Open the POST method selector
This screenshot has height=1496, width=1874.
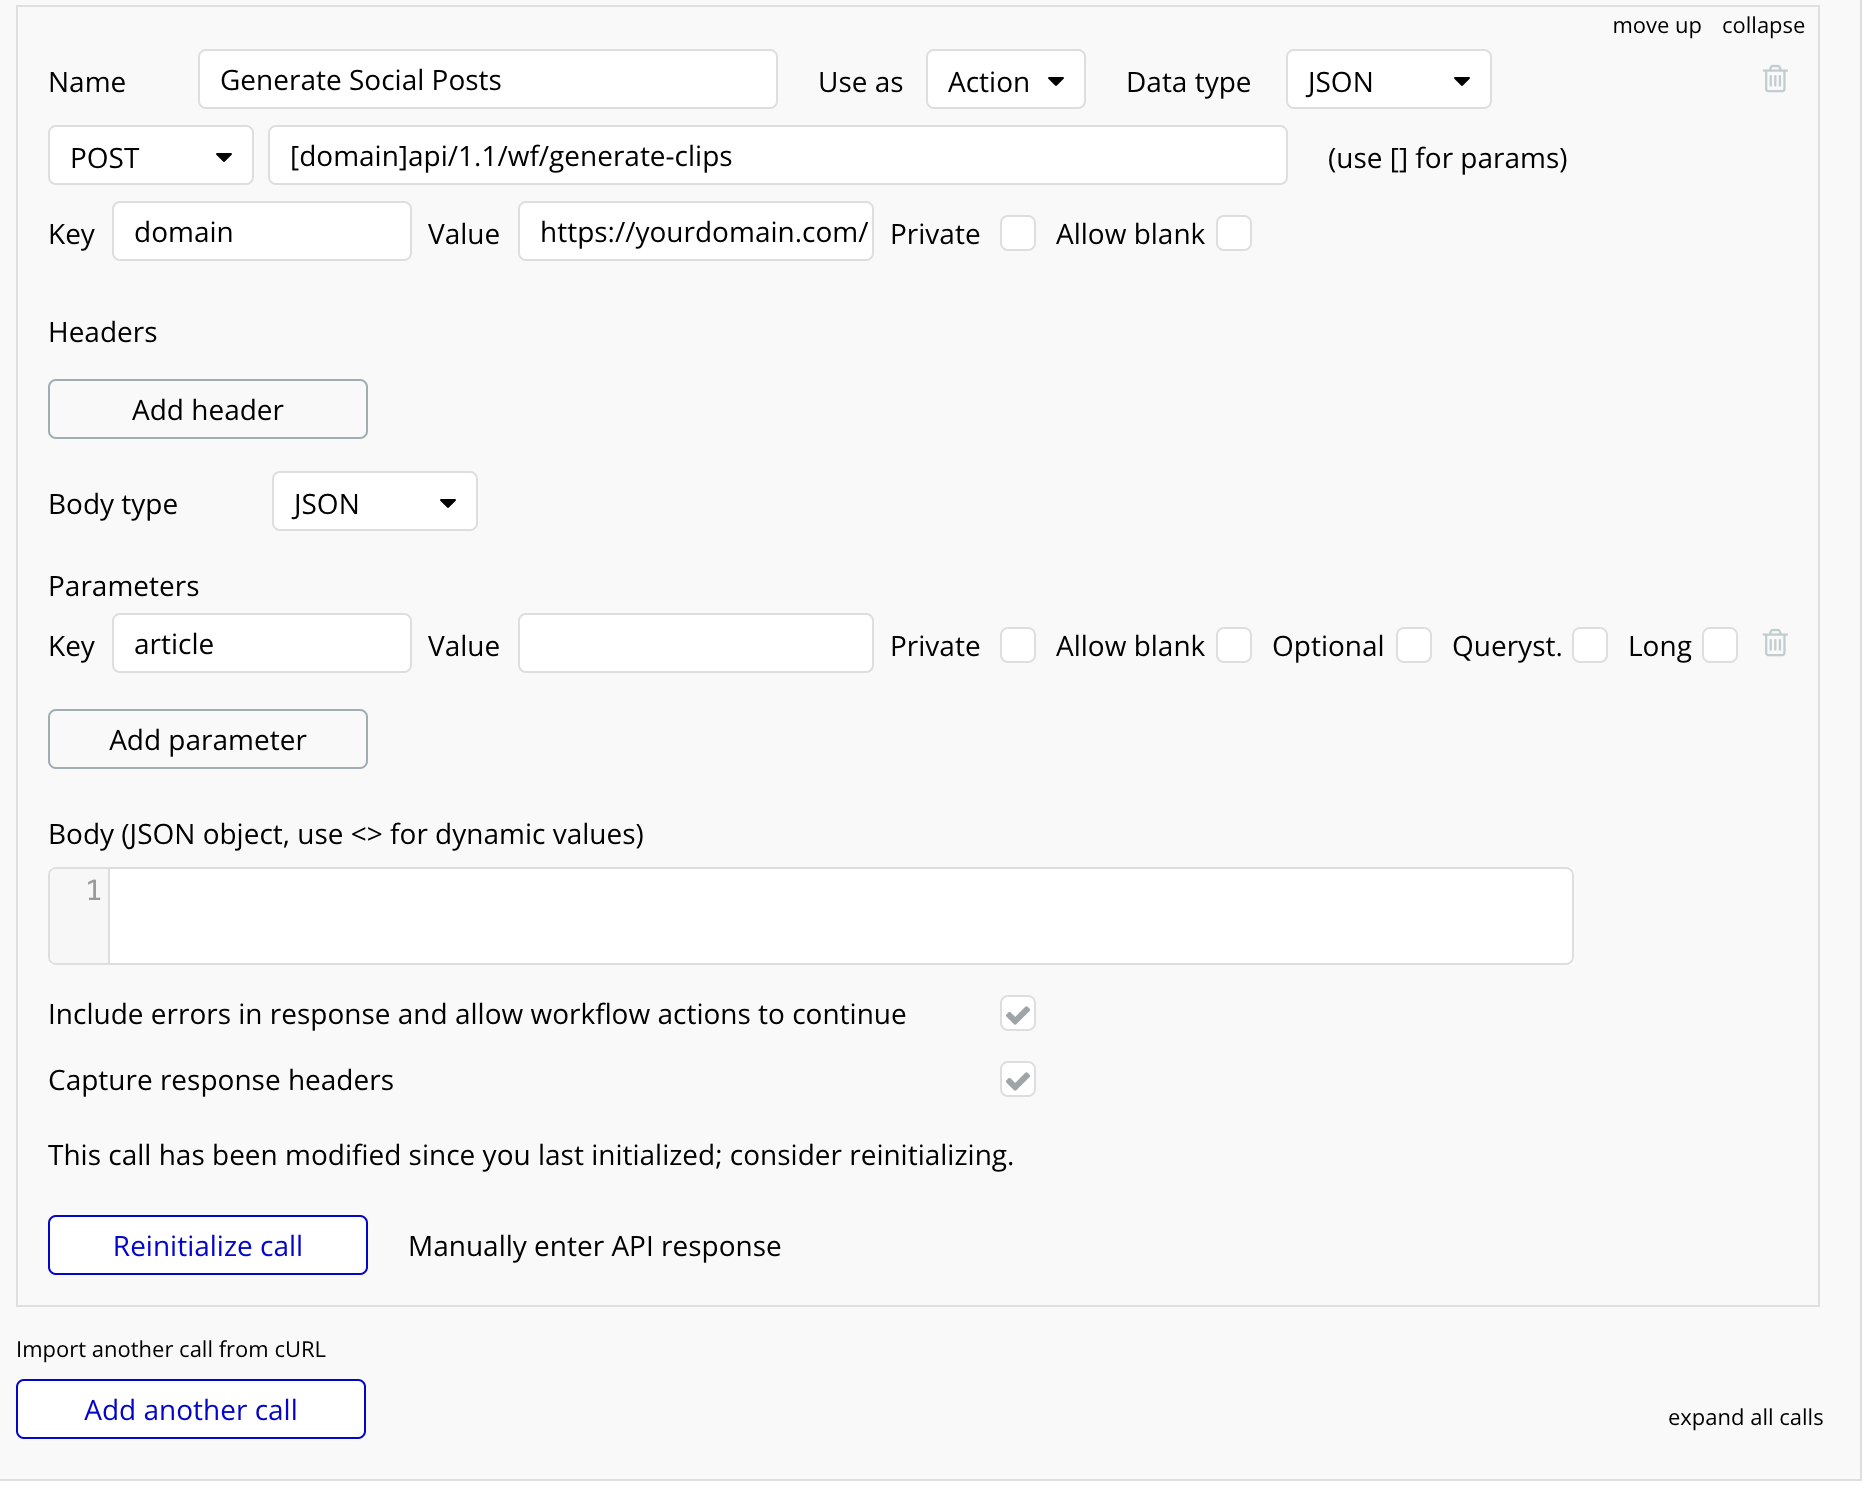150,156
